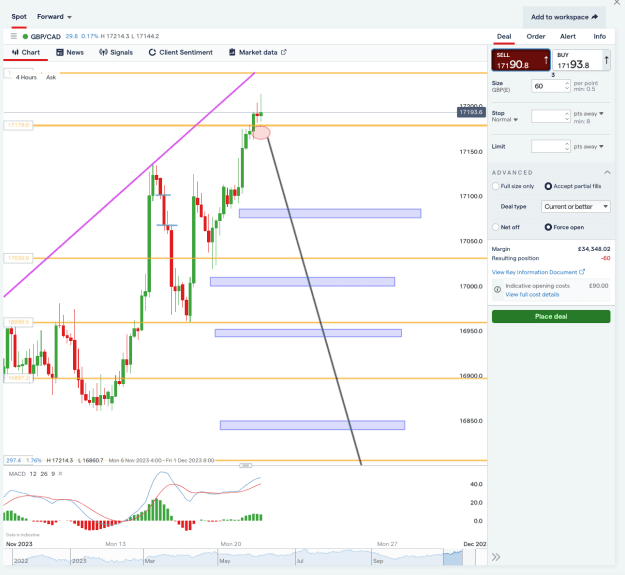Screen dimensions: 625x575
Task: Close the panel with the X icon
Action: pyautogui.click(x=617, y=2)
